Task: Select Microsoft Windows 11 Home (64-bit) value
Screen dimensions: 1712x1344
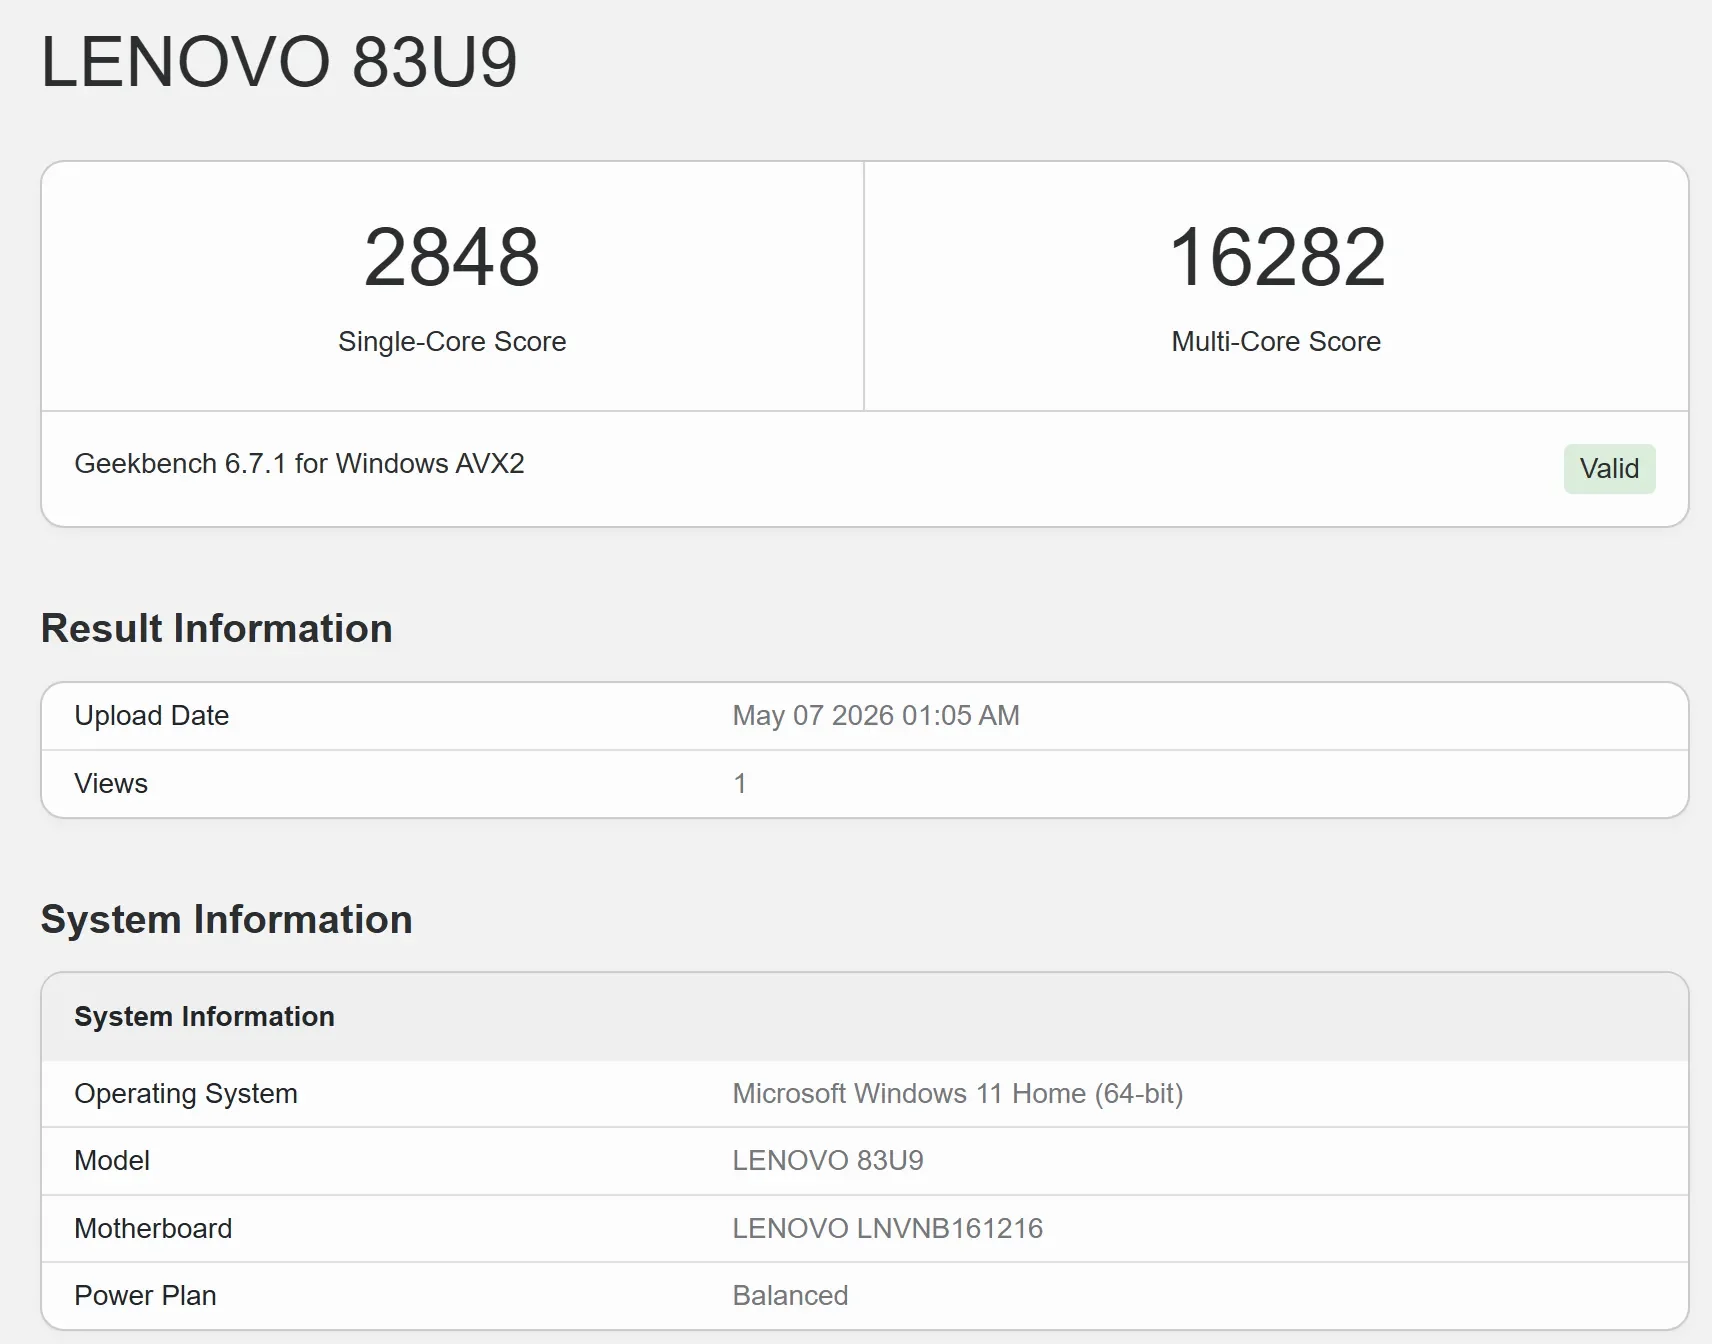Action: point(957,1094)
